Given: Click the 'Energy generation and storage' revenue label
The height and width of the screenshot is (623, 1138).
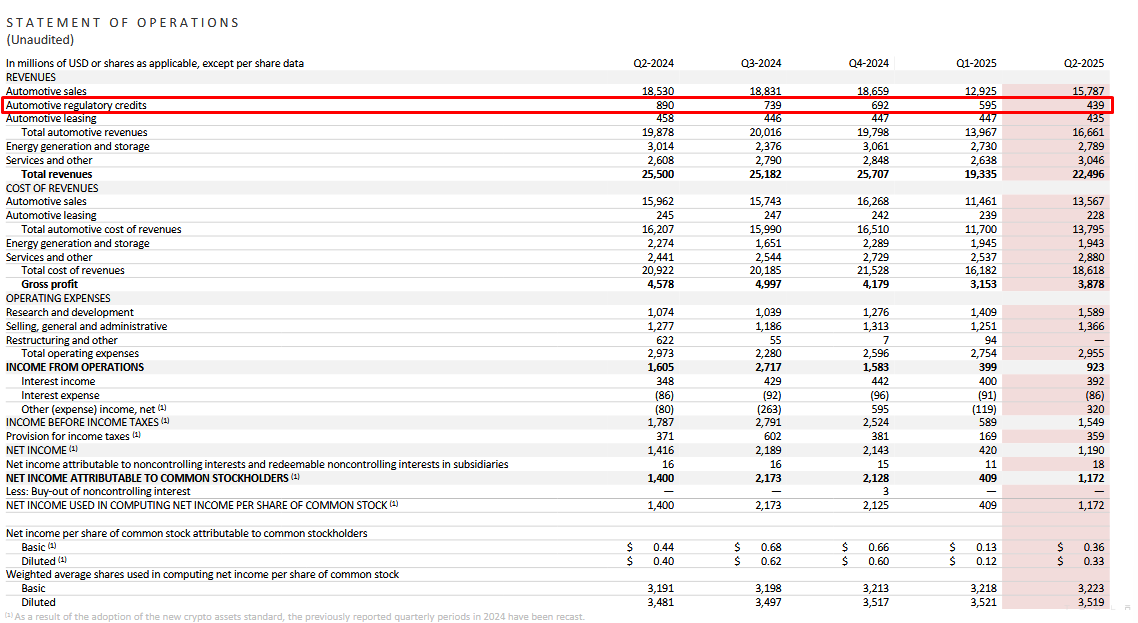Looking at the screenshot, I should (78, 146).
